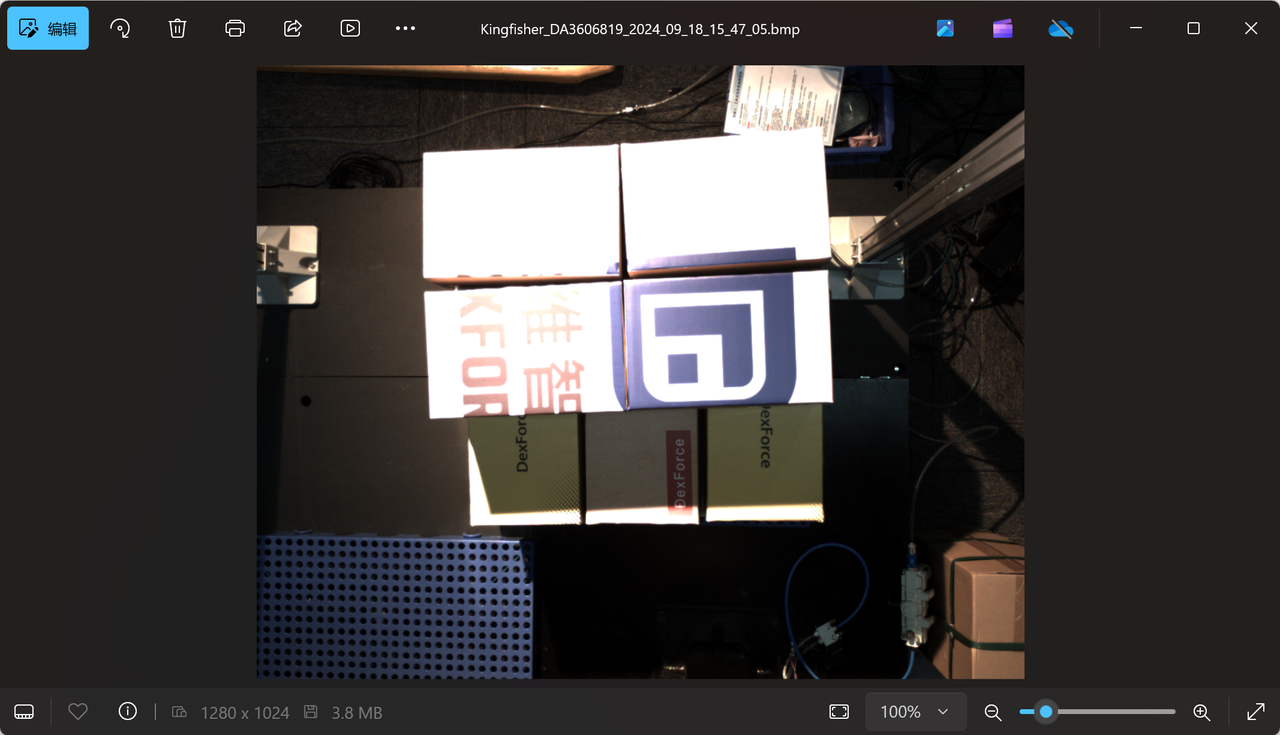Start slideshow with the play icon
The height and width of the screenshot is (735, 1280).
pos(350,29)
